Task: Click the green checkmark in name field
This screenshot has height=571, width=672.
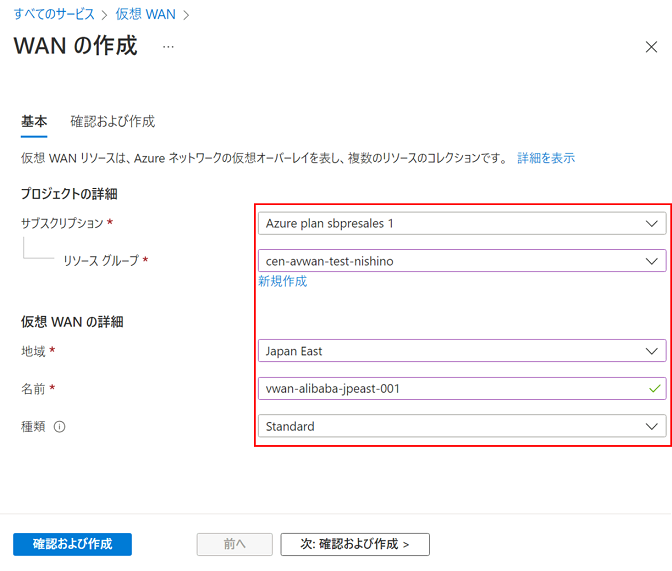Action: tap(654, 389)
